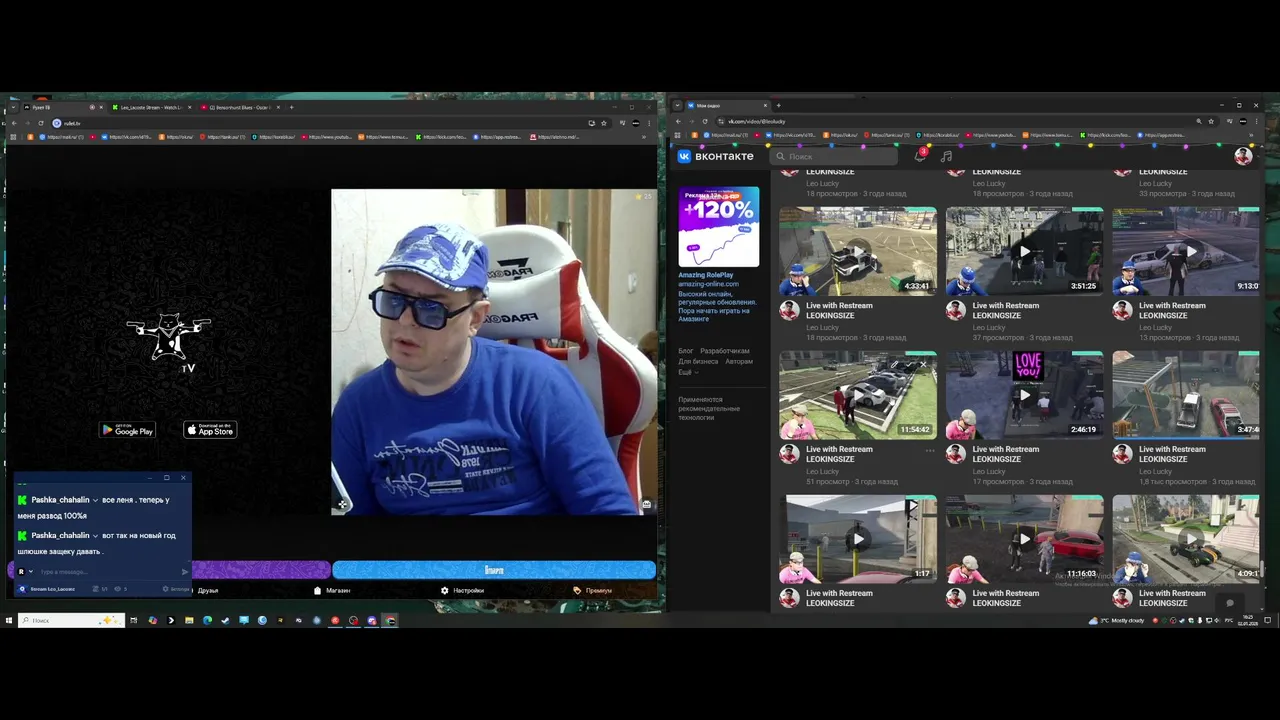Click the Amazing RolePlay ad banner

pyautogui.click(x=719, y=227)
